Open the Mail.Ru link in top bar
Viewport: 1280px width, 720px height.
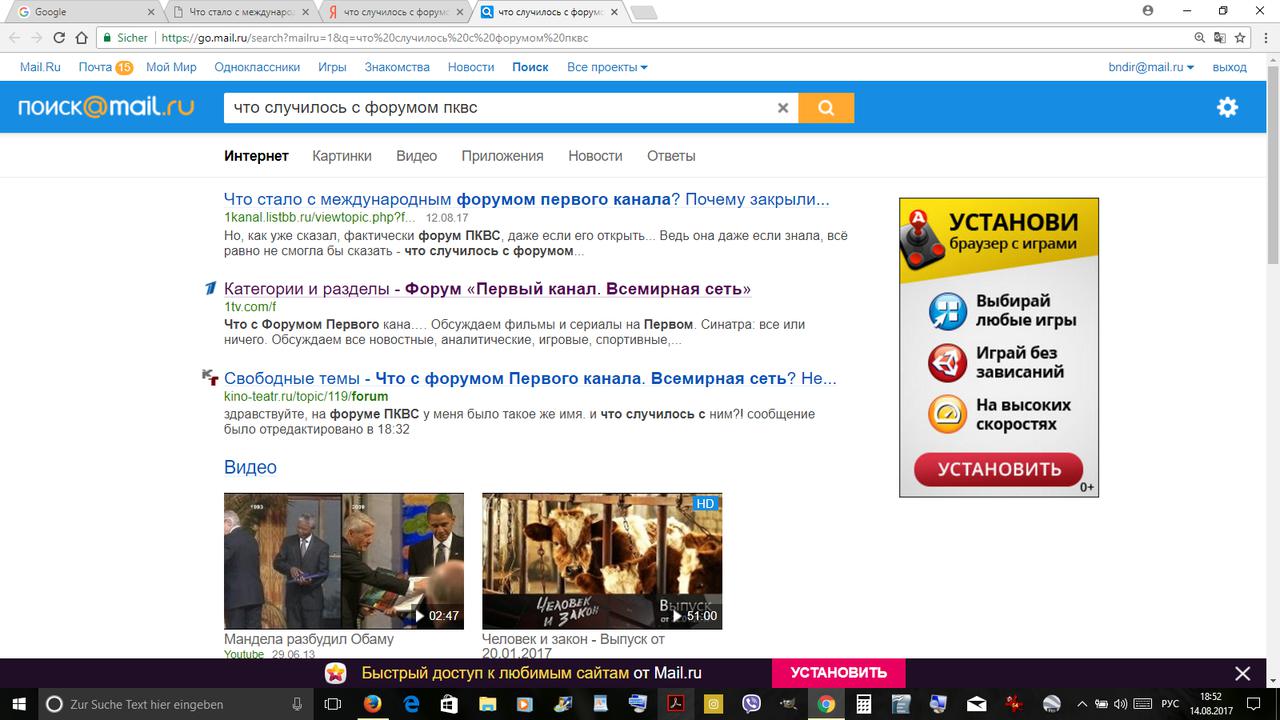pos(40,67)
